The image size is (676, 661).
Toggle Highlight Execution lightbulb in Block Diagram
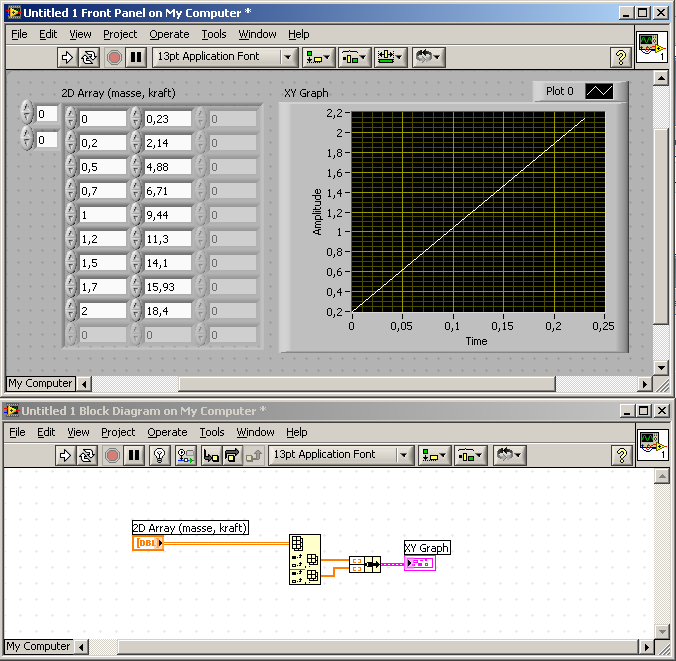click(159, 455)
